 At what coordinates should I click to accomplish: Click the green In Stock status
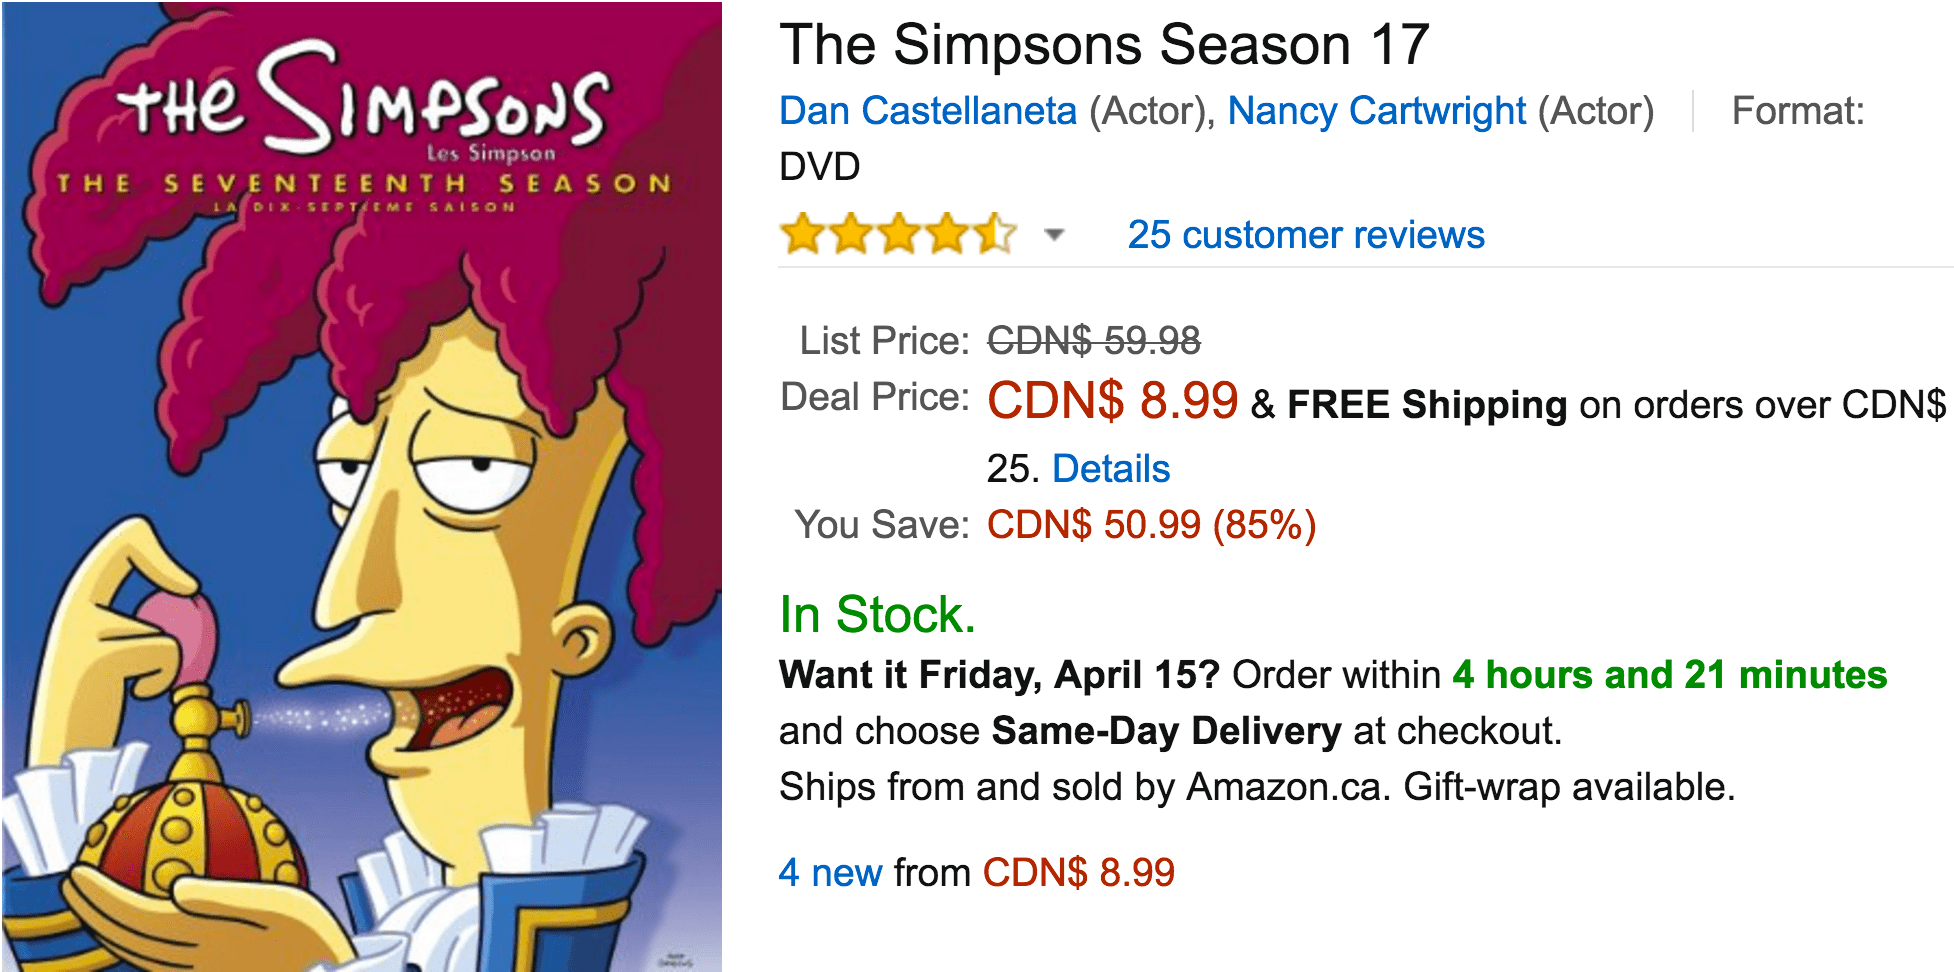(x=878, y=614)
